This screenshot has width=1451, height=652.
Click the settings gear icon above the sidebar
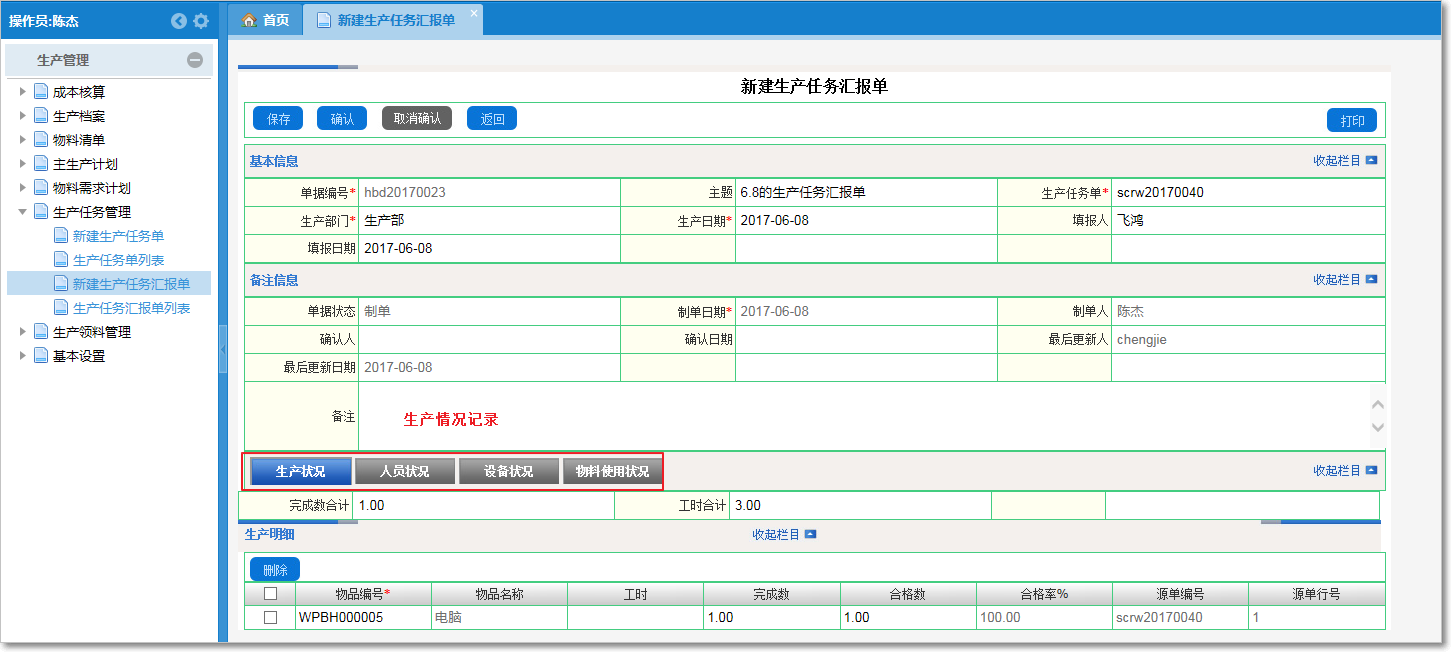[201, 20]
